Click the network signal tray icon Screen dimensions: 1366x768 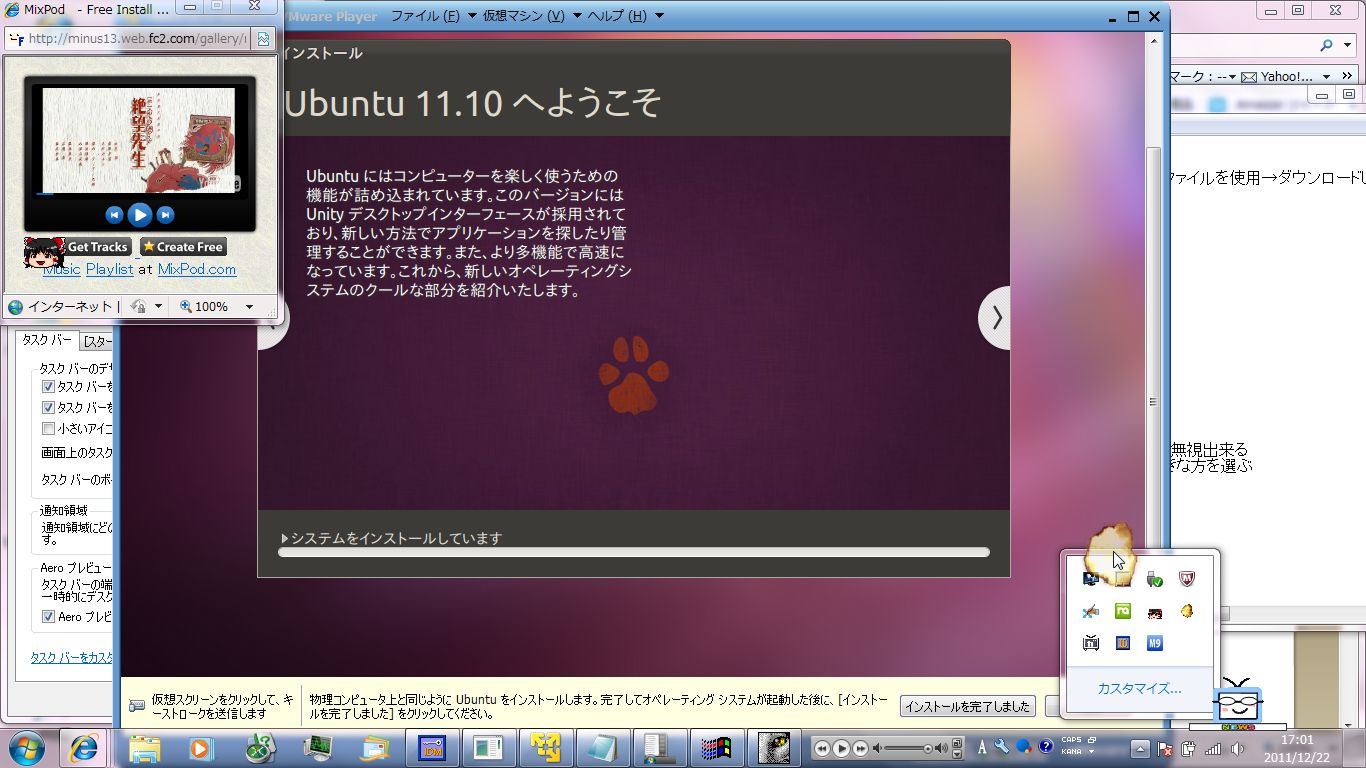coord(1213,748)
